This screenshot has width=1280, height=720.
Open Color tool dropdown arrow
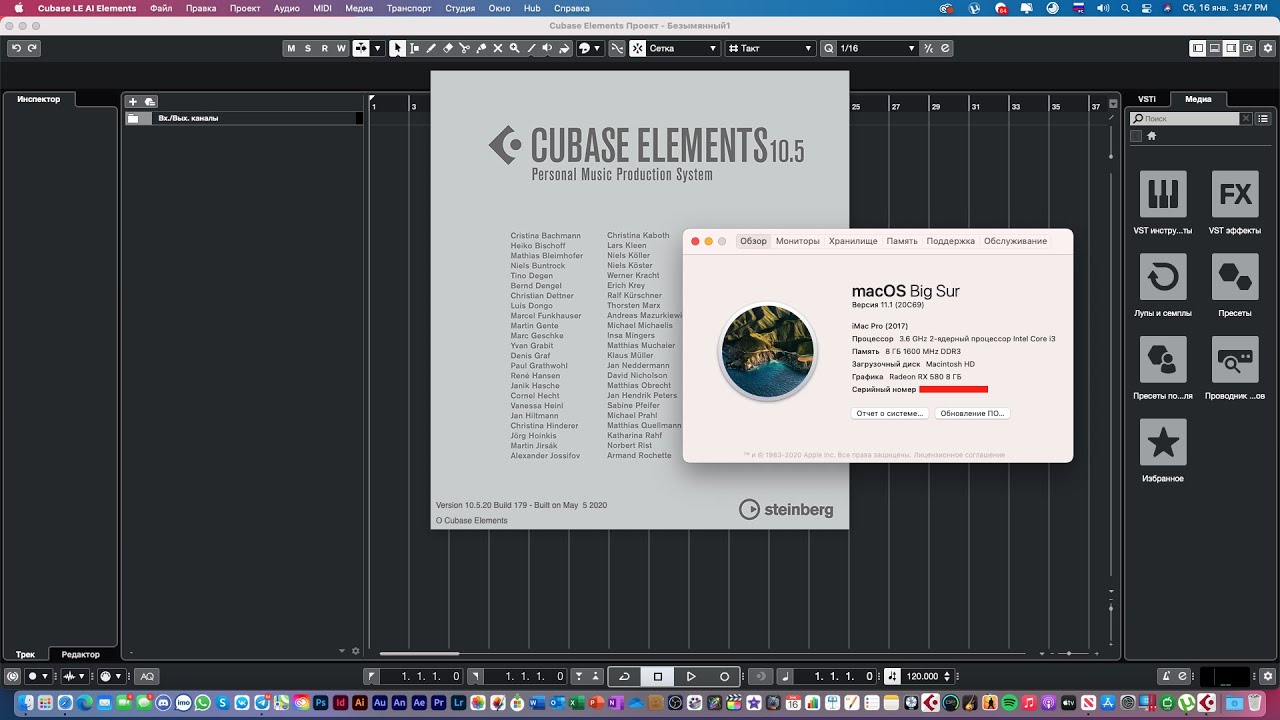pyautogui.click(x=597, y=48)
